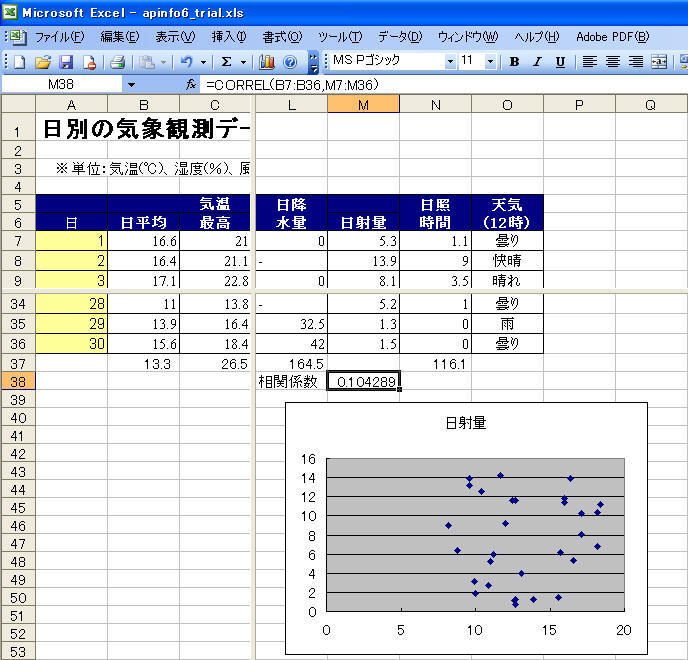
Task: Open the Chart Wizard icon
Action: 267,62
